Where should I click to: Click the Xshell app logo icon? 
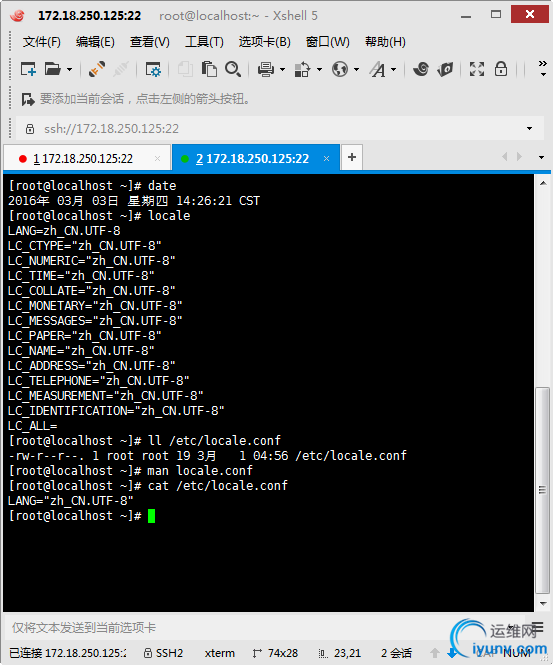click(x=18, y=16)
